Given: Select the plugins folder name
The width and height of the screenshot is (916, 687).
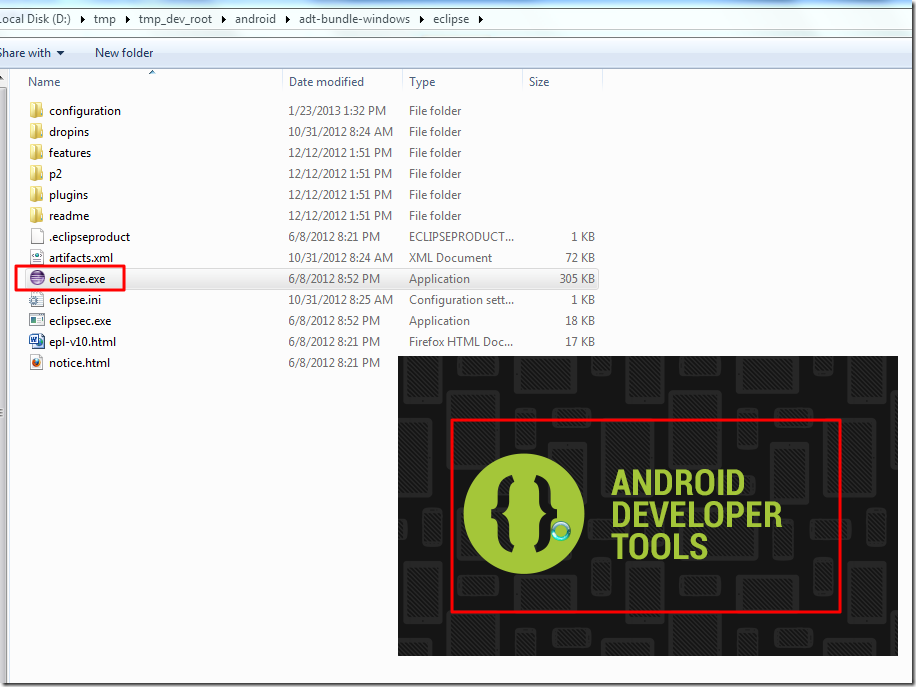Looking at the screenshot, I should 68,195.
